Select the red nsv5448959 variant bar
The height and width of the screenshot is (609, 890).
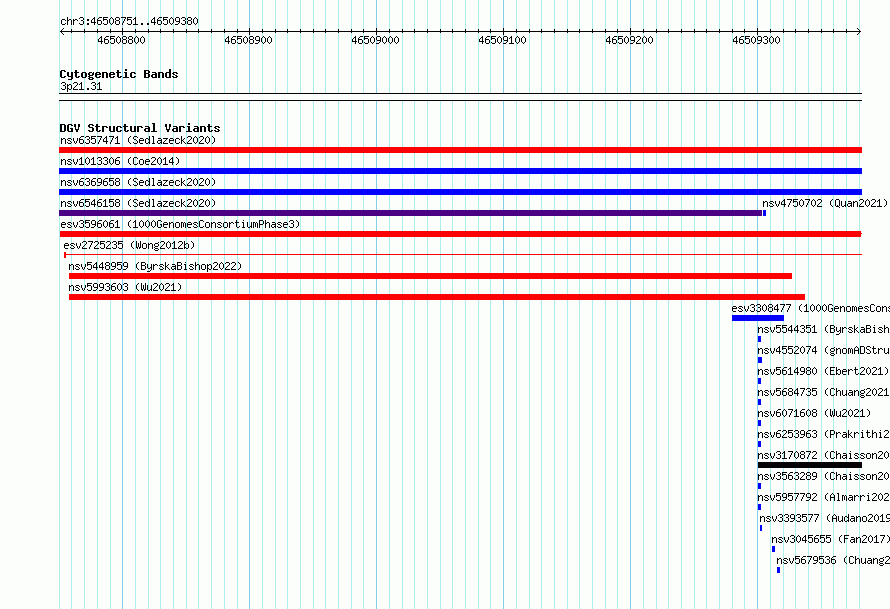tap(430, 276)
